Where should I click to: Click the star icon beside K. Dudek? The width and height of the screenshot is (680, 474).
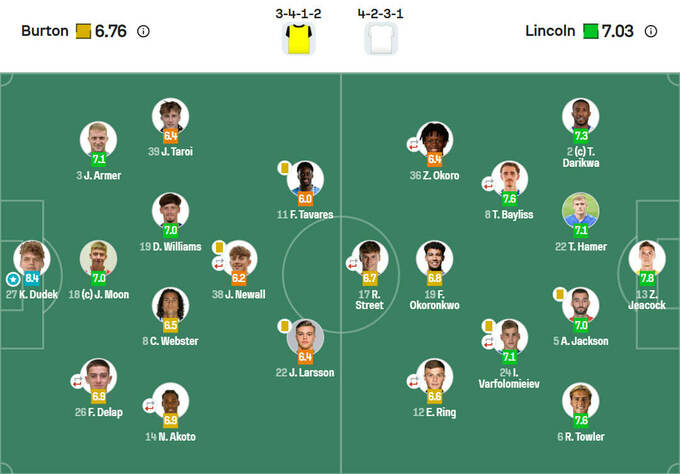[x=13, y=279]
